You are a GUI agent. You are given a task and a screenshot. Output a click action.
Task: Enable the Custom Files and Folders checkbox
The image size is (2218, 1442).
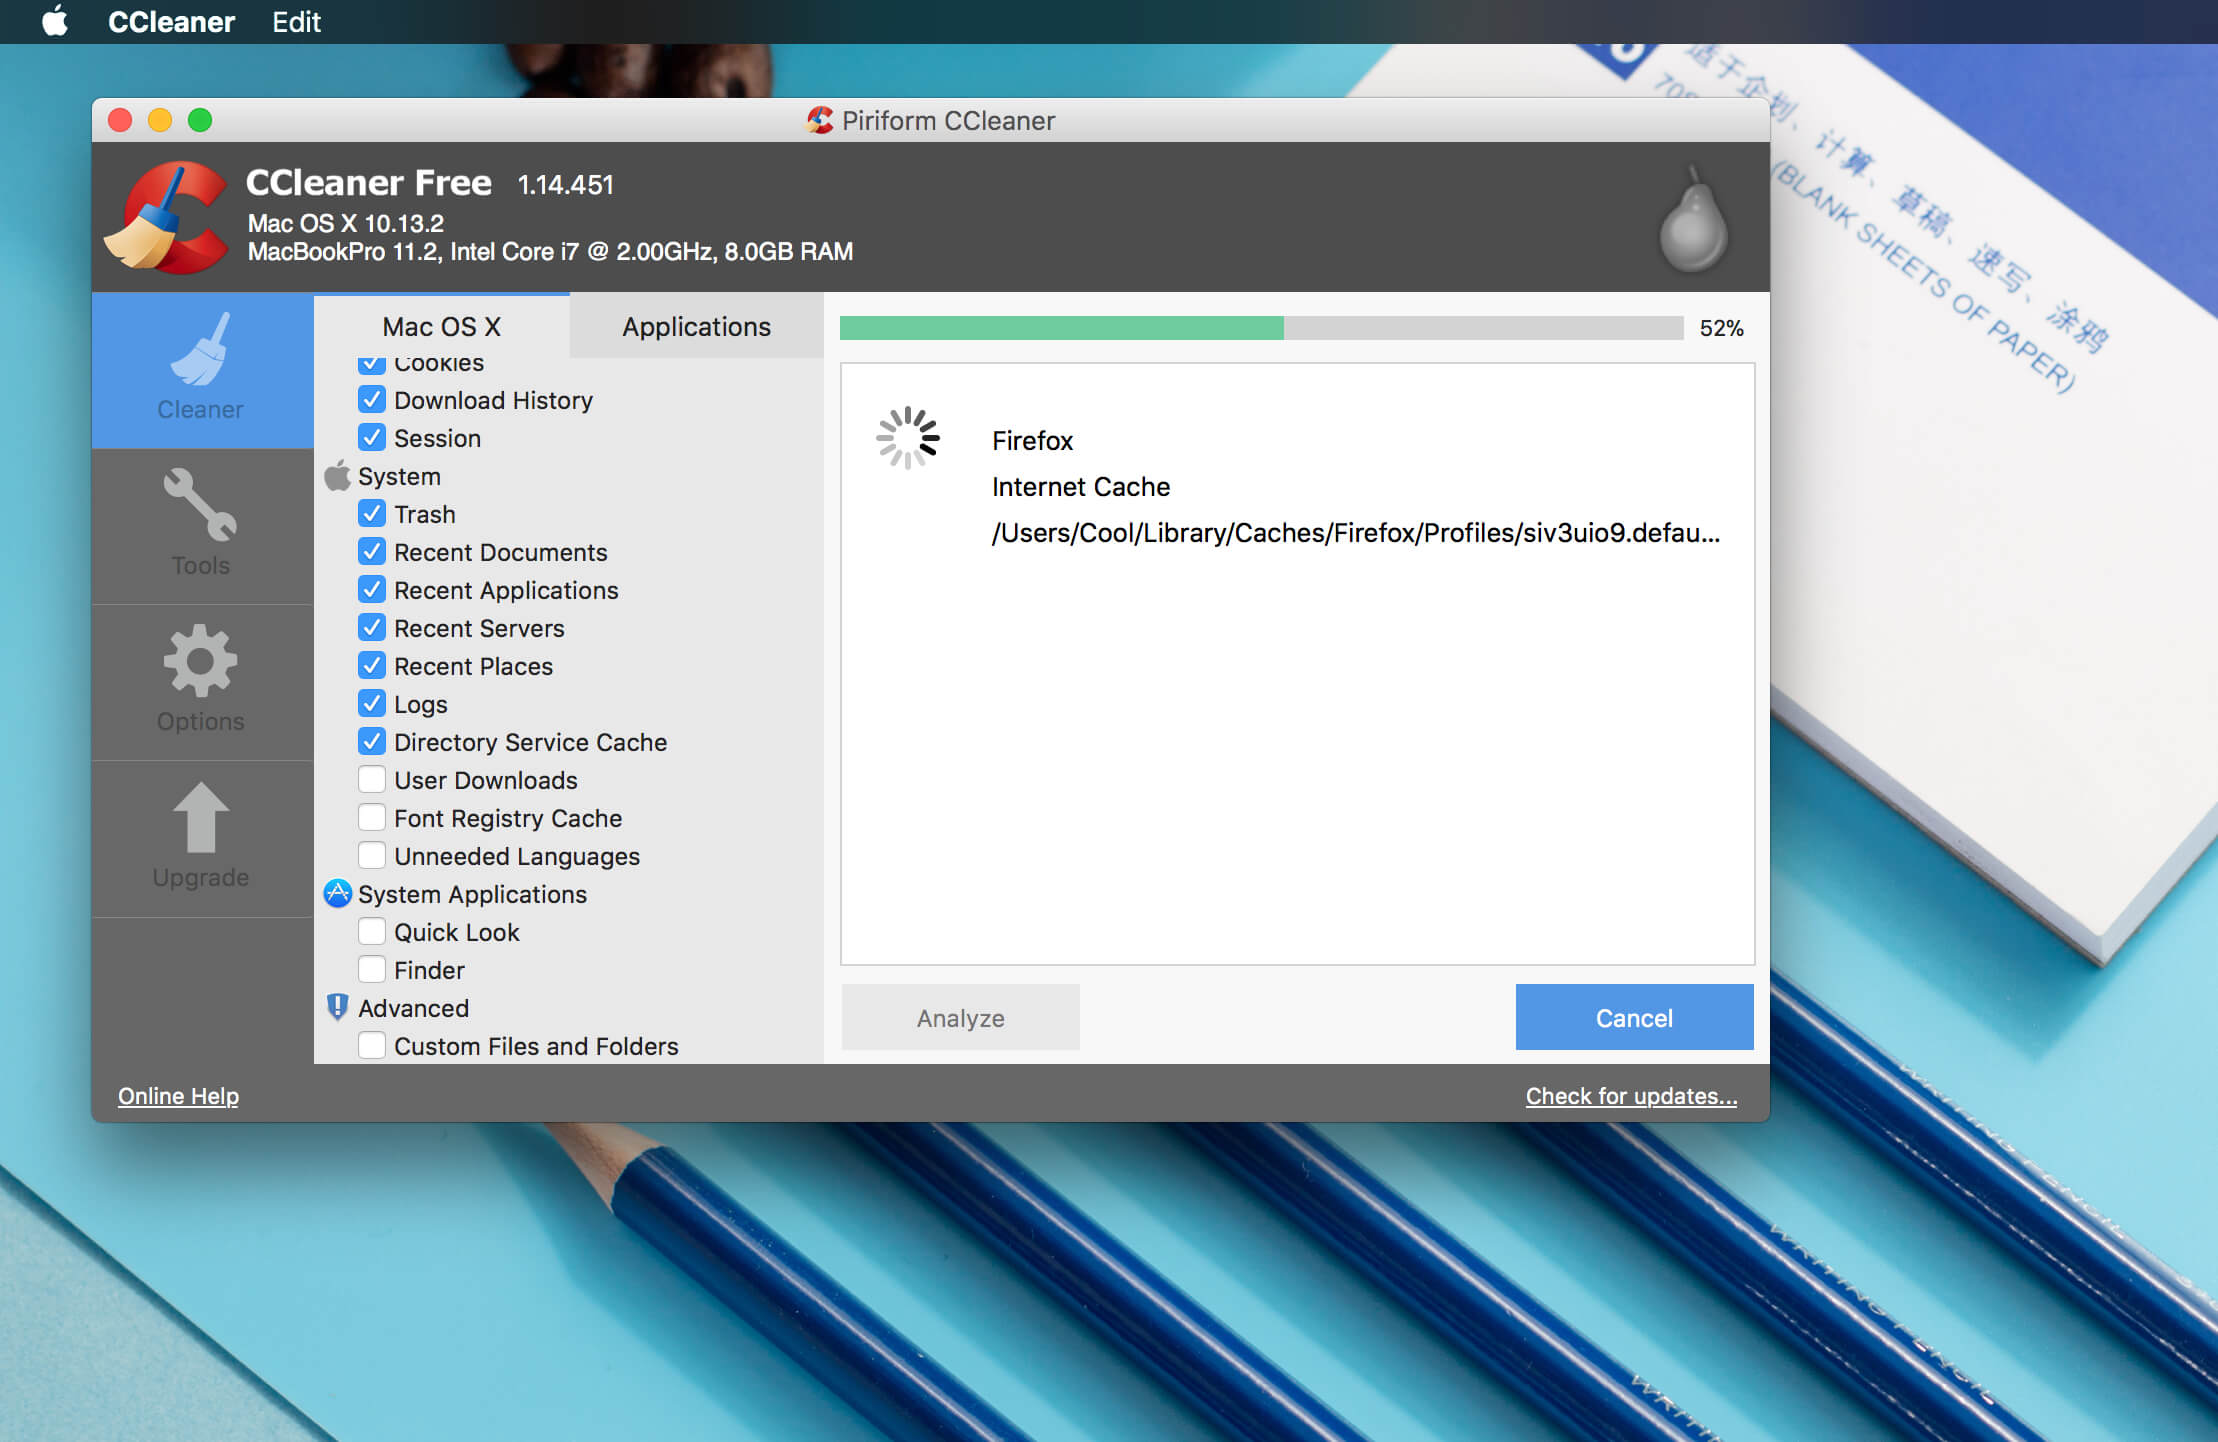[372, 1046]
